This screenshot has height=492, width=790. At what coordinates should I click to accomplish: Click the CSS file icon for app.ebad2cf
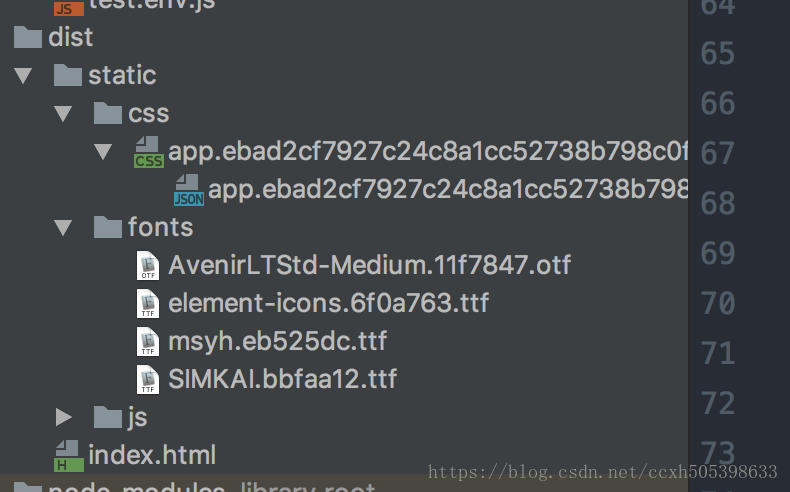tap(148, 152)
